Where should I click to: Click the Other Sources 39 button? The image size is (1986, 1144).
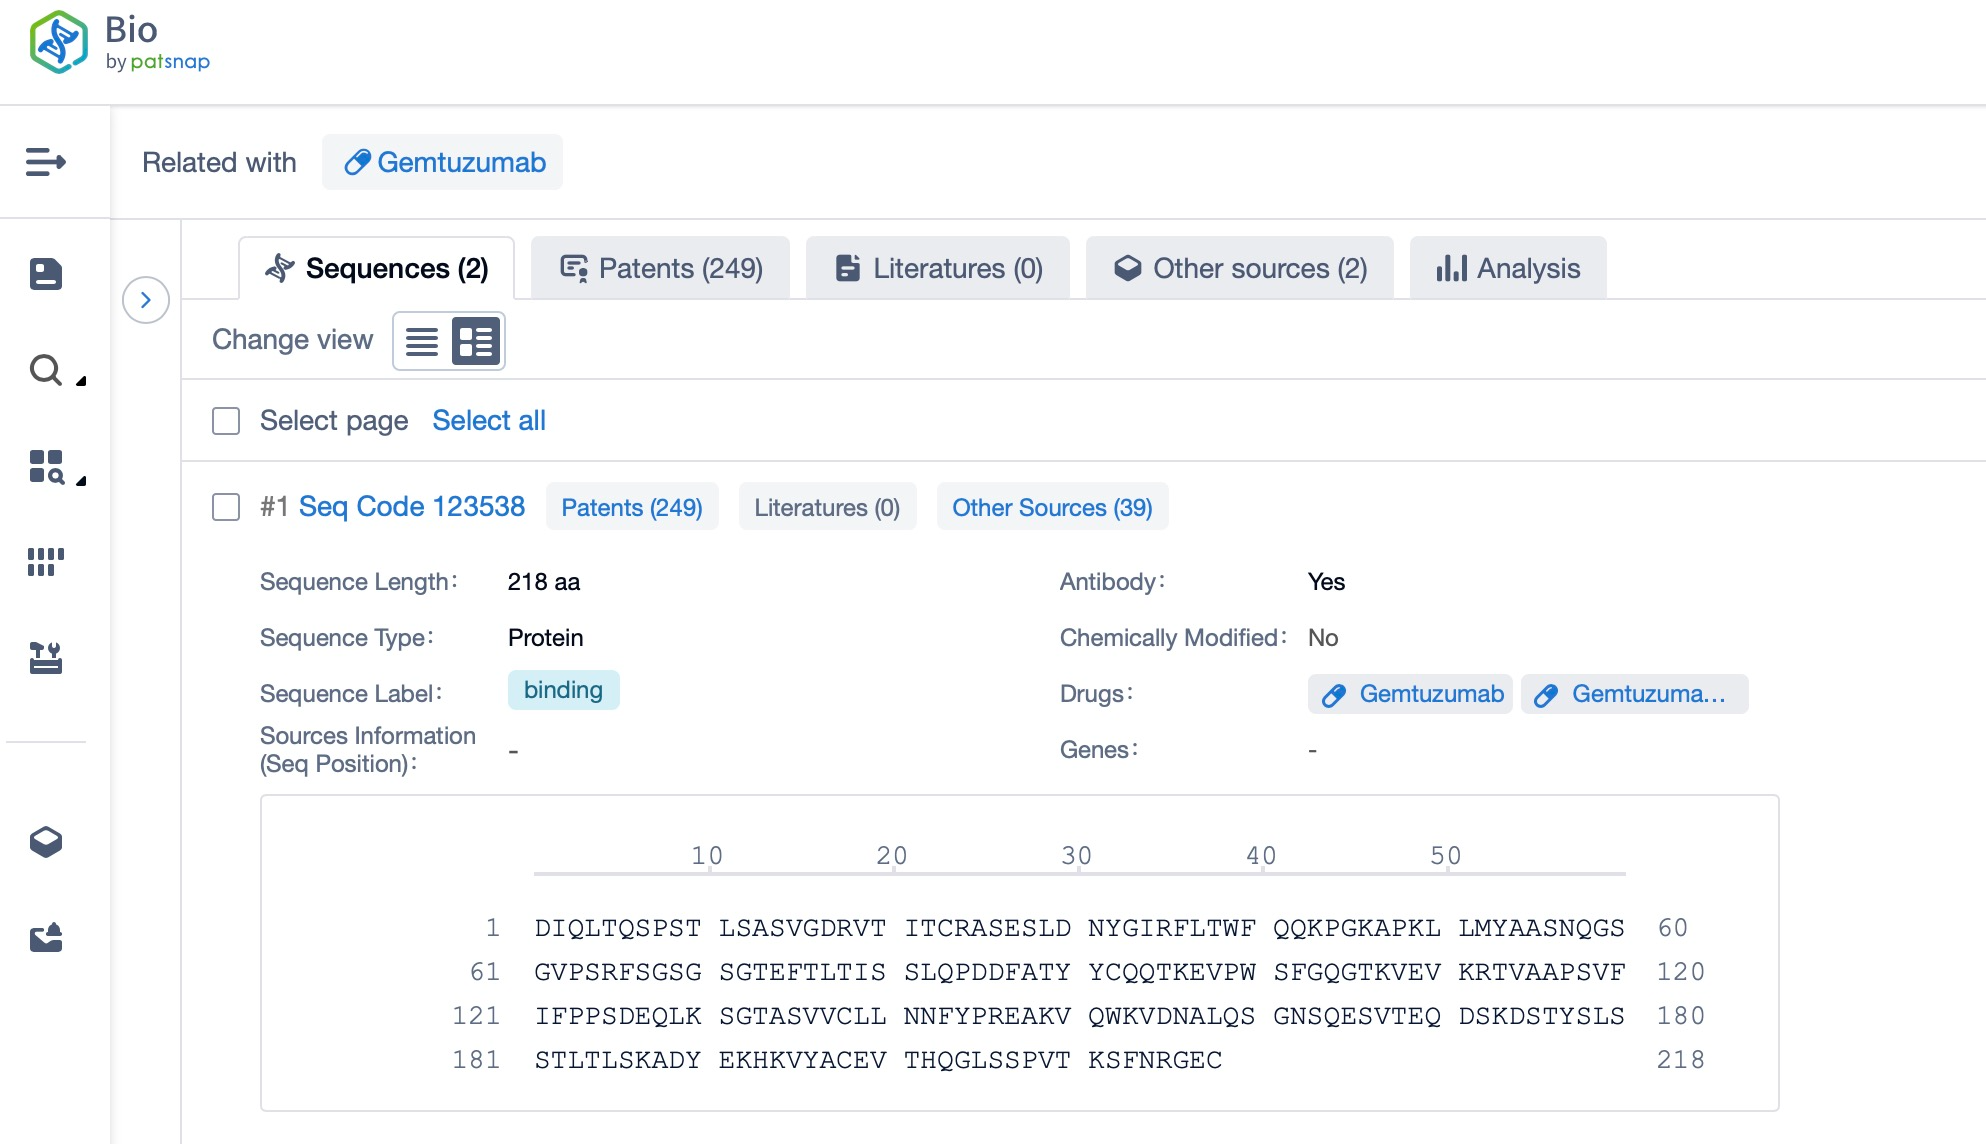tap(1050, 506)
